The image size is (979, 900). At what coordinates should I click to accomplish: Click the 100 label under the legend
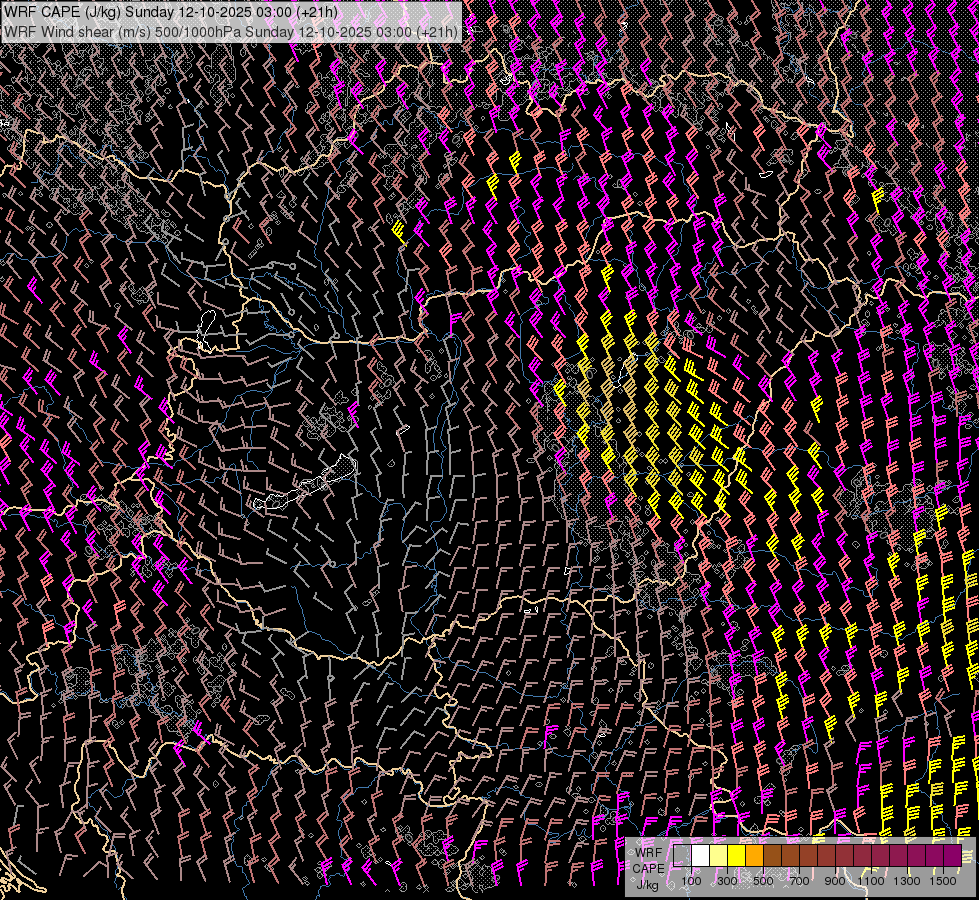(691, 881)
